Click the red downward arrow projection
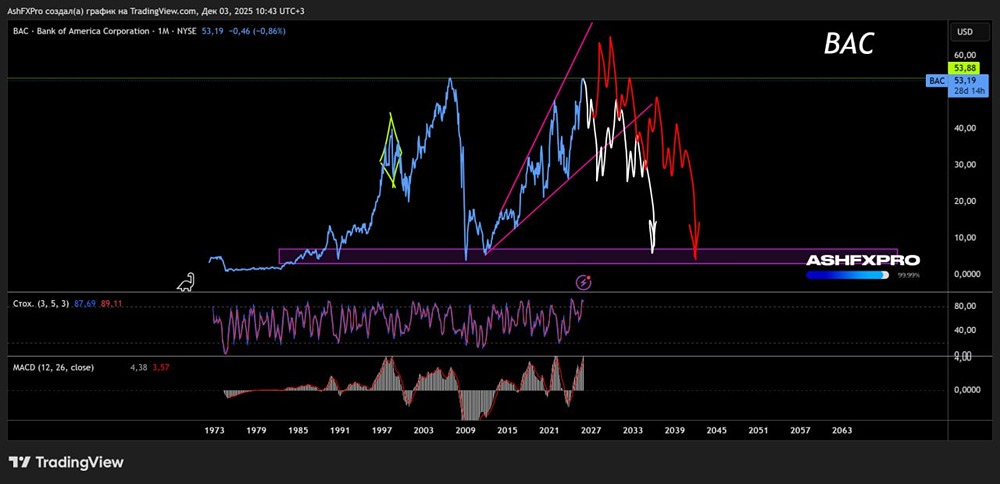Image resolution: width=1000 pixels, height=484 pixels. coord(694,238)
